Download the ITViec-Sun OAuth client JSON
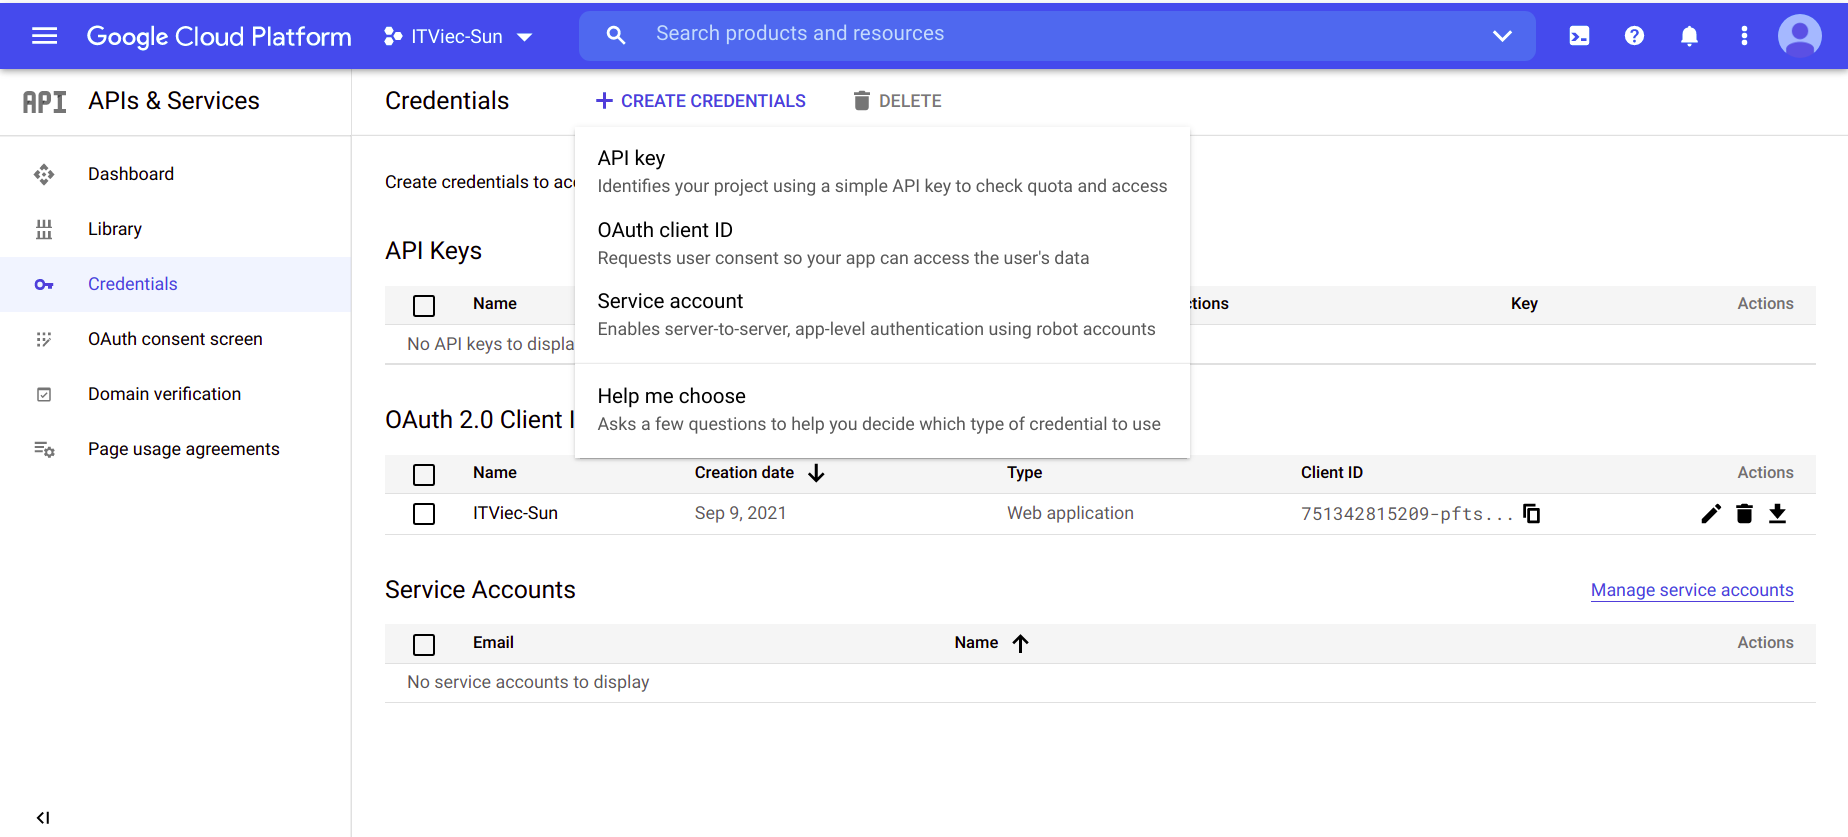Viewport: 1848px width, 837px height. pyautogui.click(x=1777, y=513)
